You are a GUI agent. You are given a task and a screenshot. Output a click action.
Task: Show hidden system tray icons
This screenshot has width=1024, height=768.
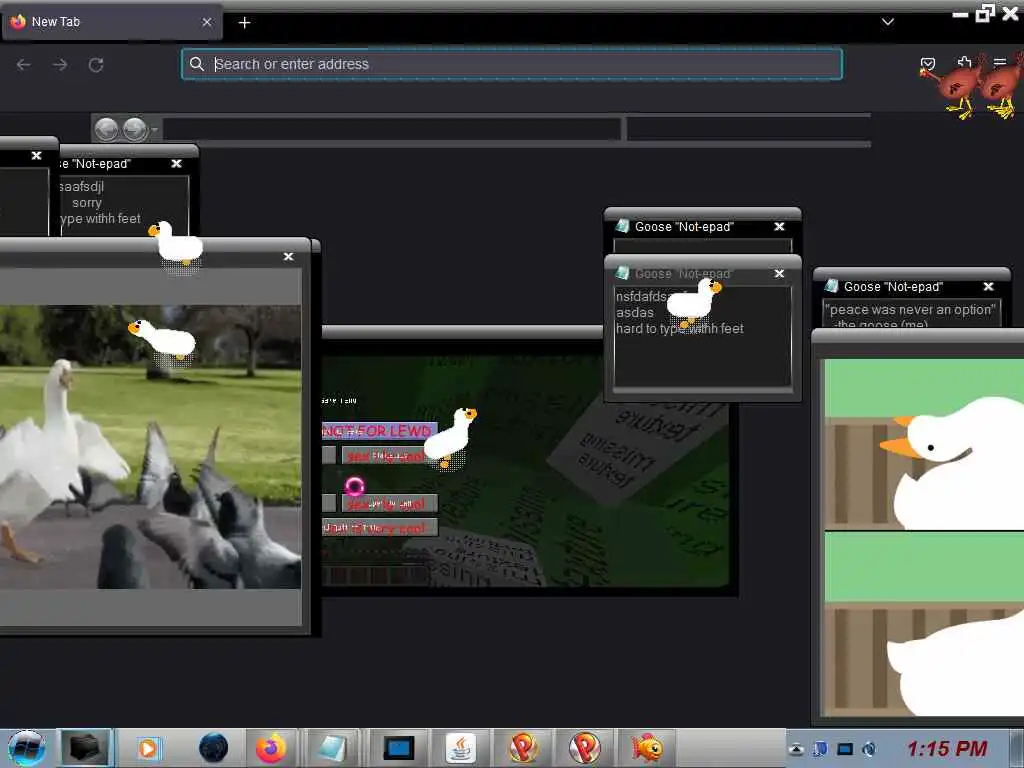click(x=796, y=749)
